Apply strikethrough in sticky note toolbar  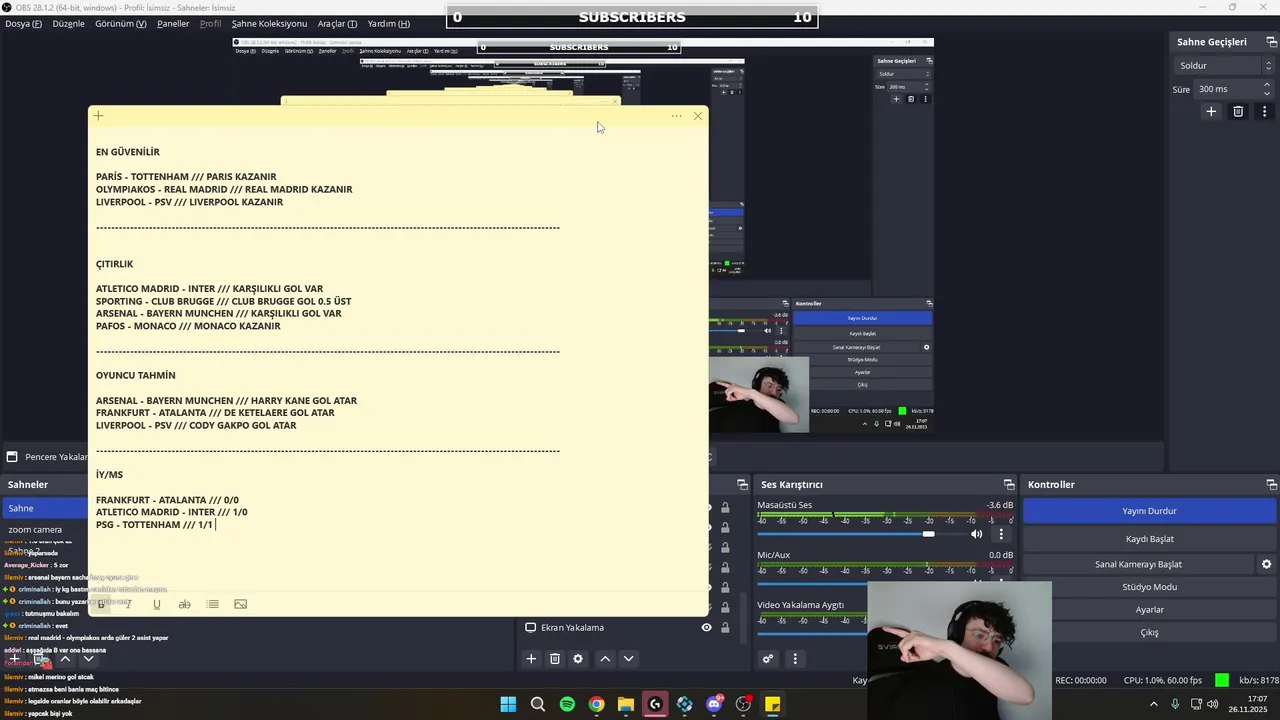tap(184, 604)
